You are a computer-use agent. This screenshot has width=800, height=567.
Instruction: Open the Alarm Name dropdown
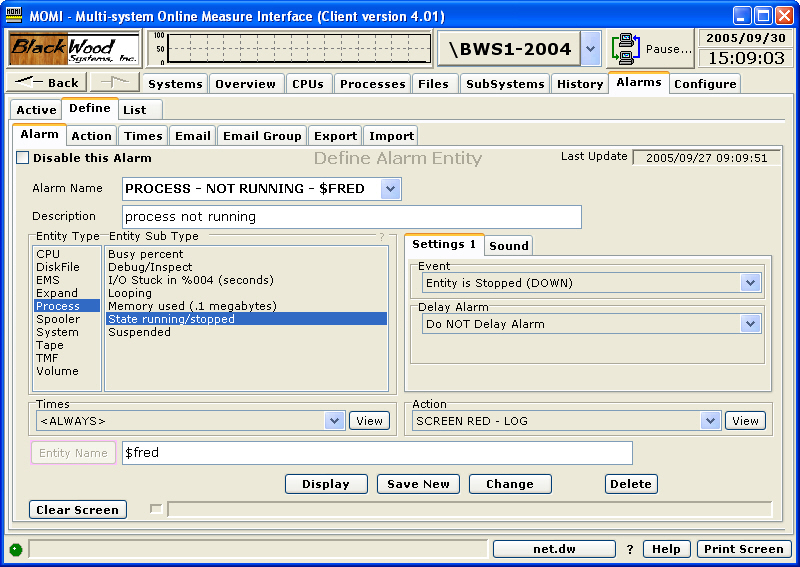coord(390,188)
